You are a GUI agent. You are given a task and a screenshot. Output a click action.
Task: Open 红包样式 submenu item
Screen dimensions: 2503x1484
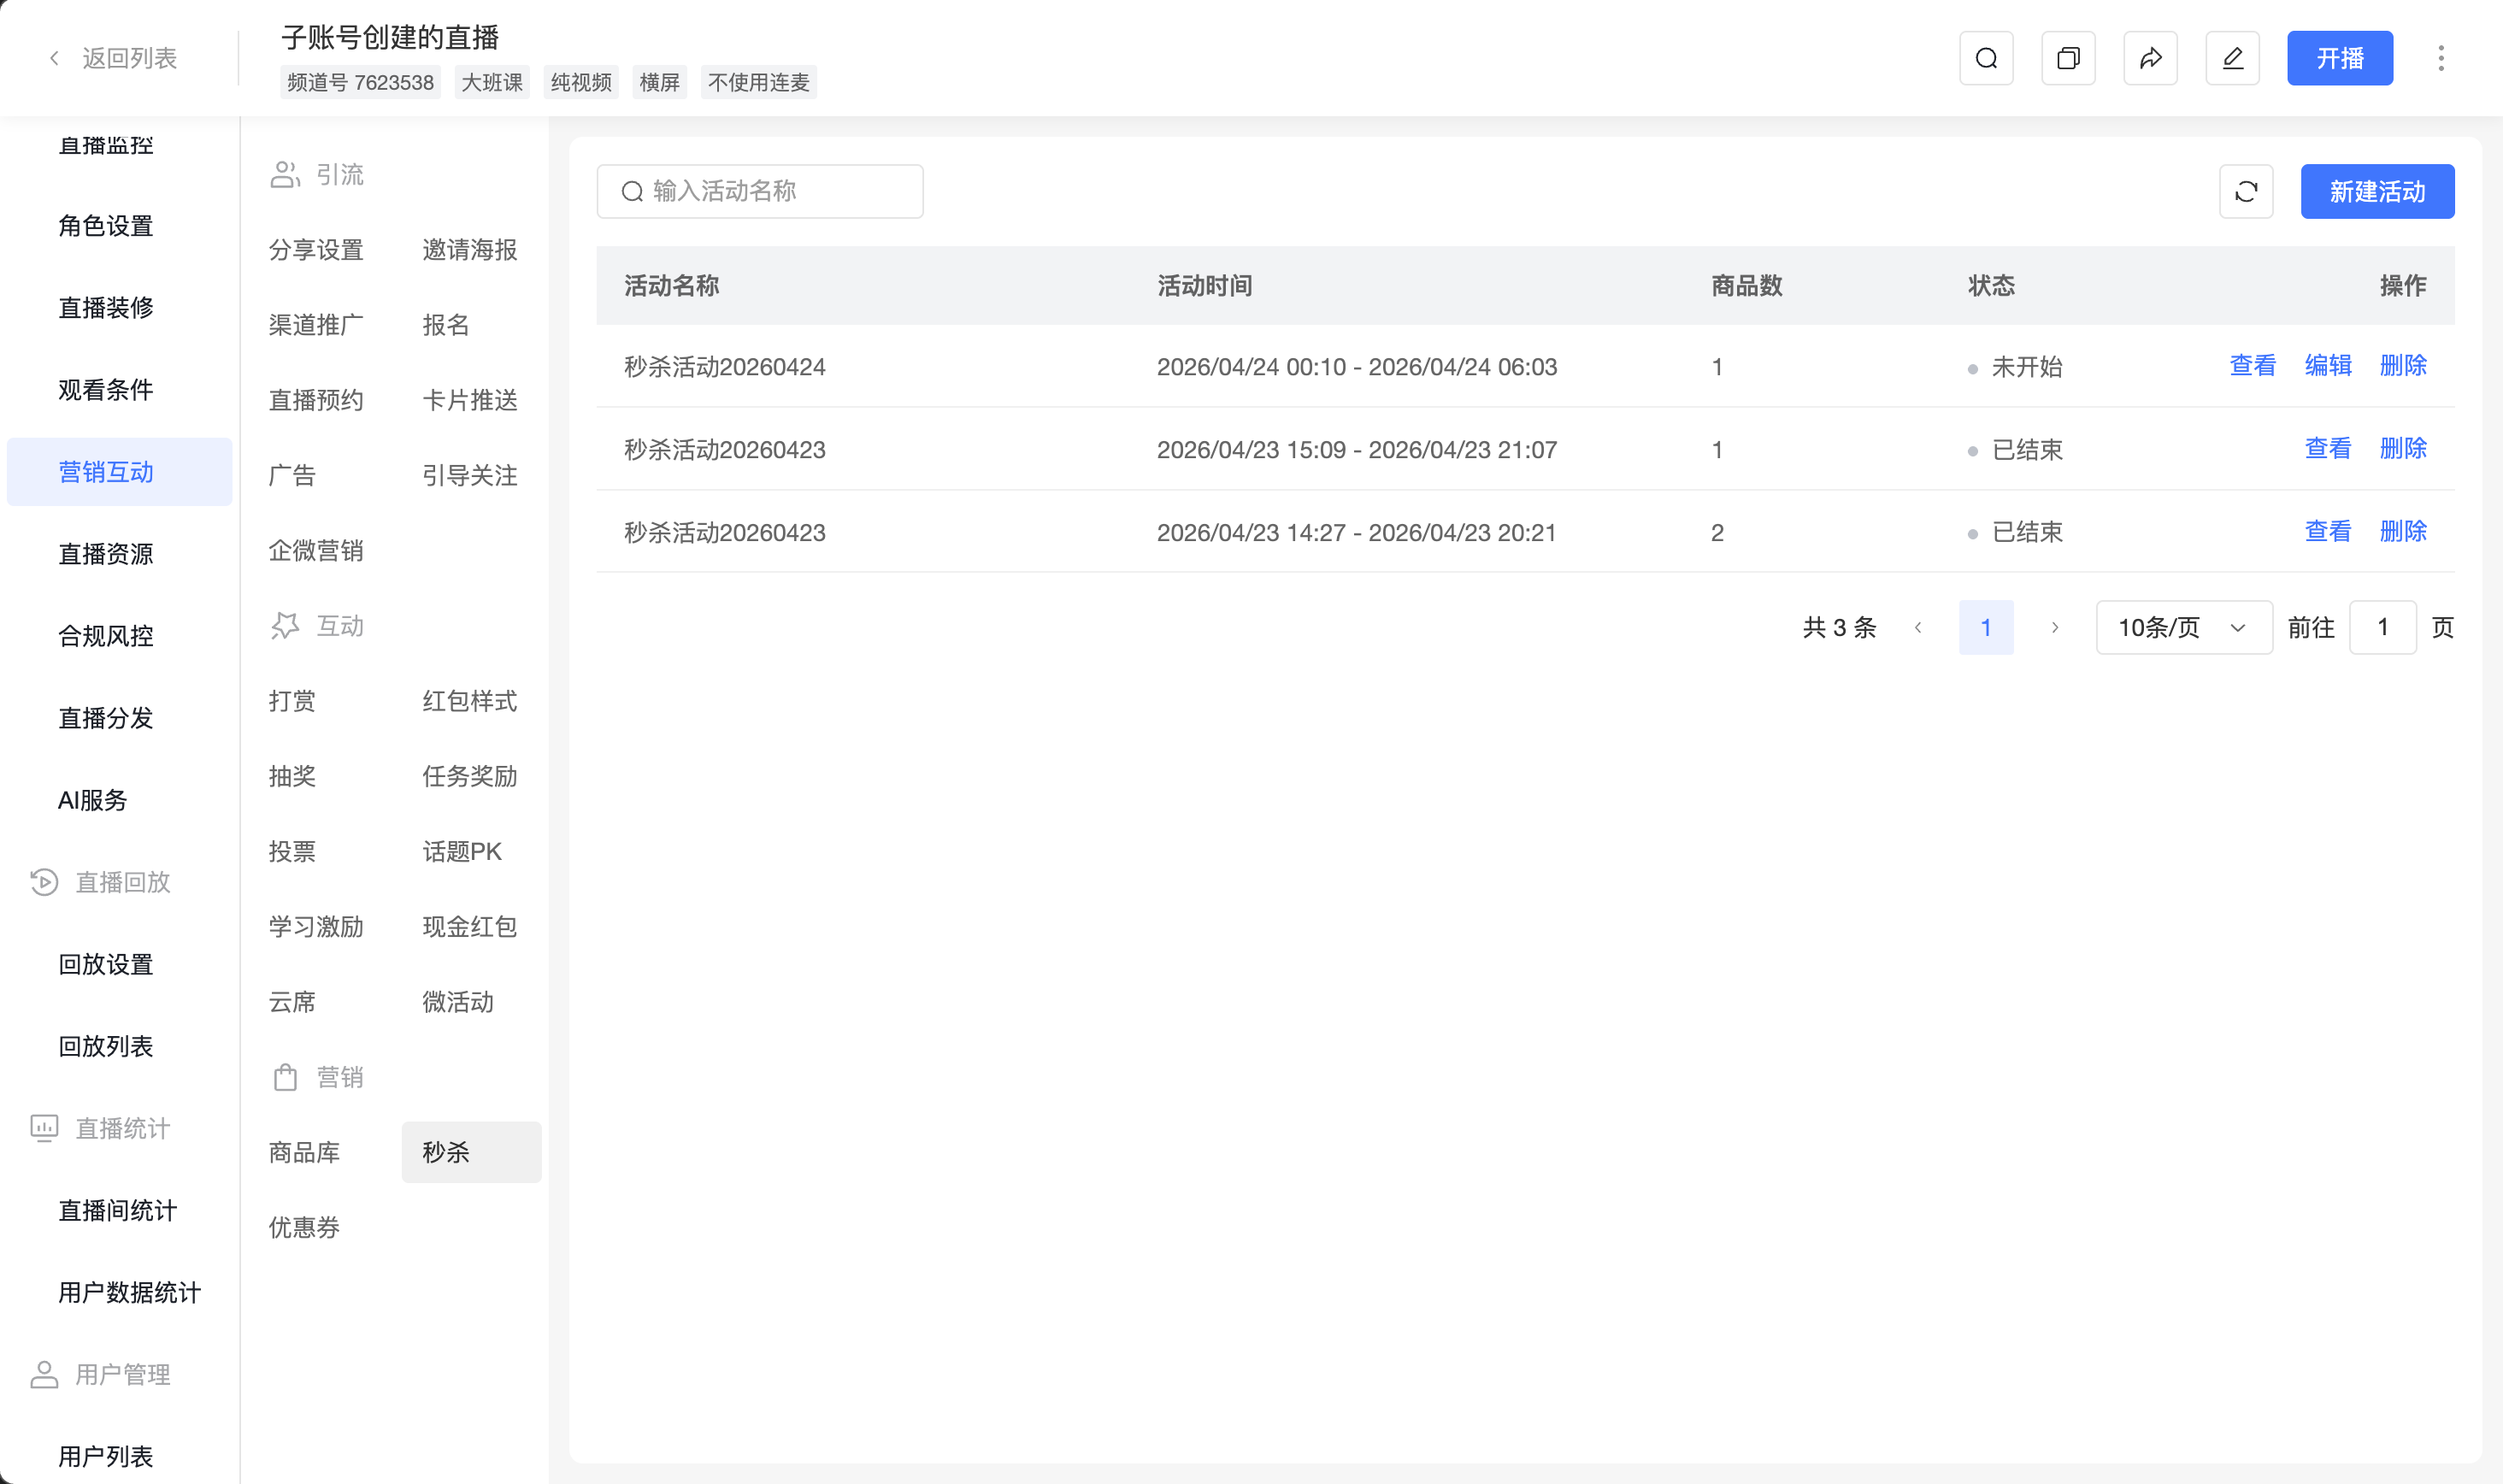coord(470,701)
